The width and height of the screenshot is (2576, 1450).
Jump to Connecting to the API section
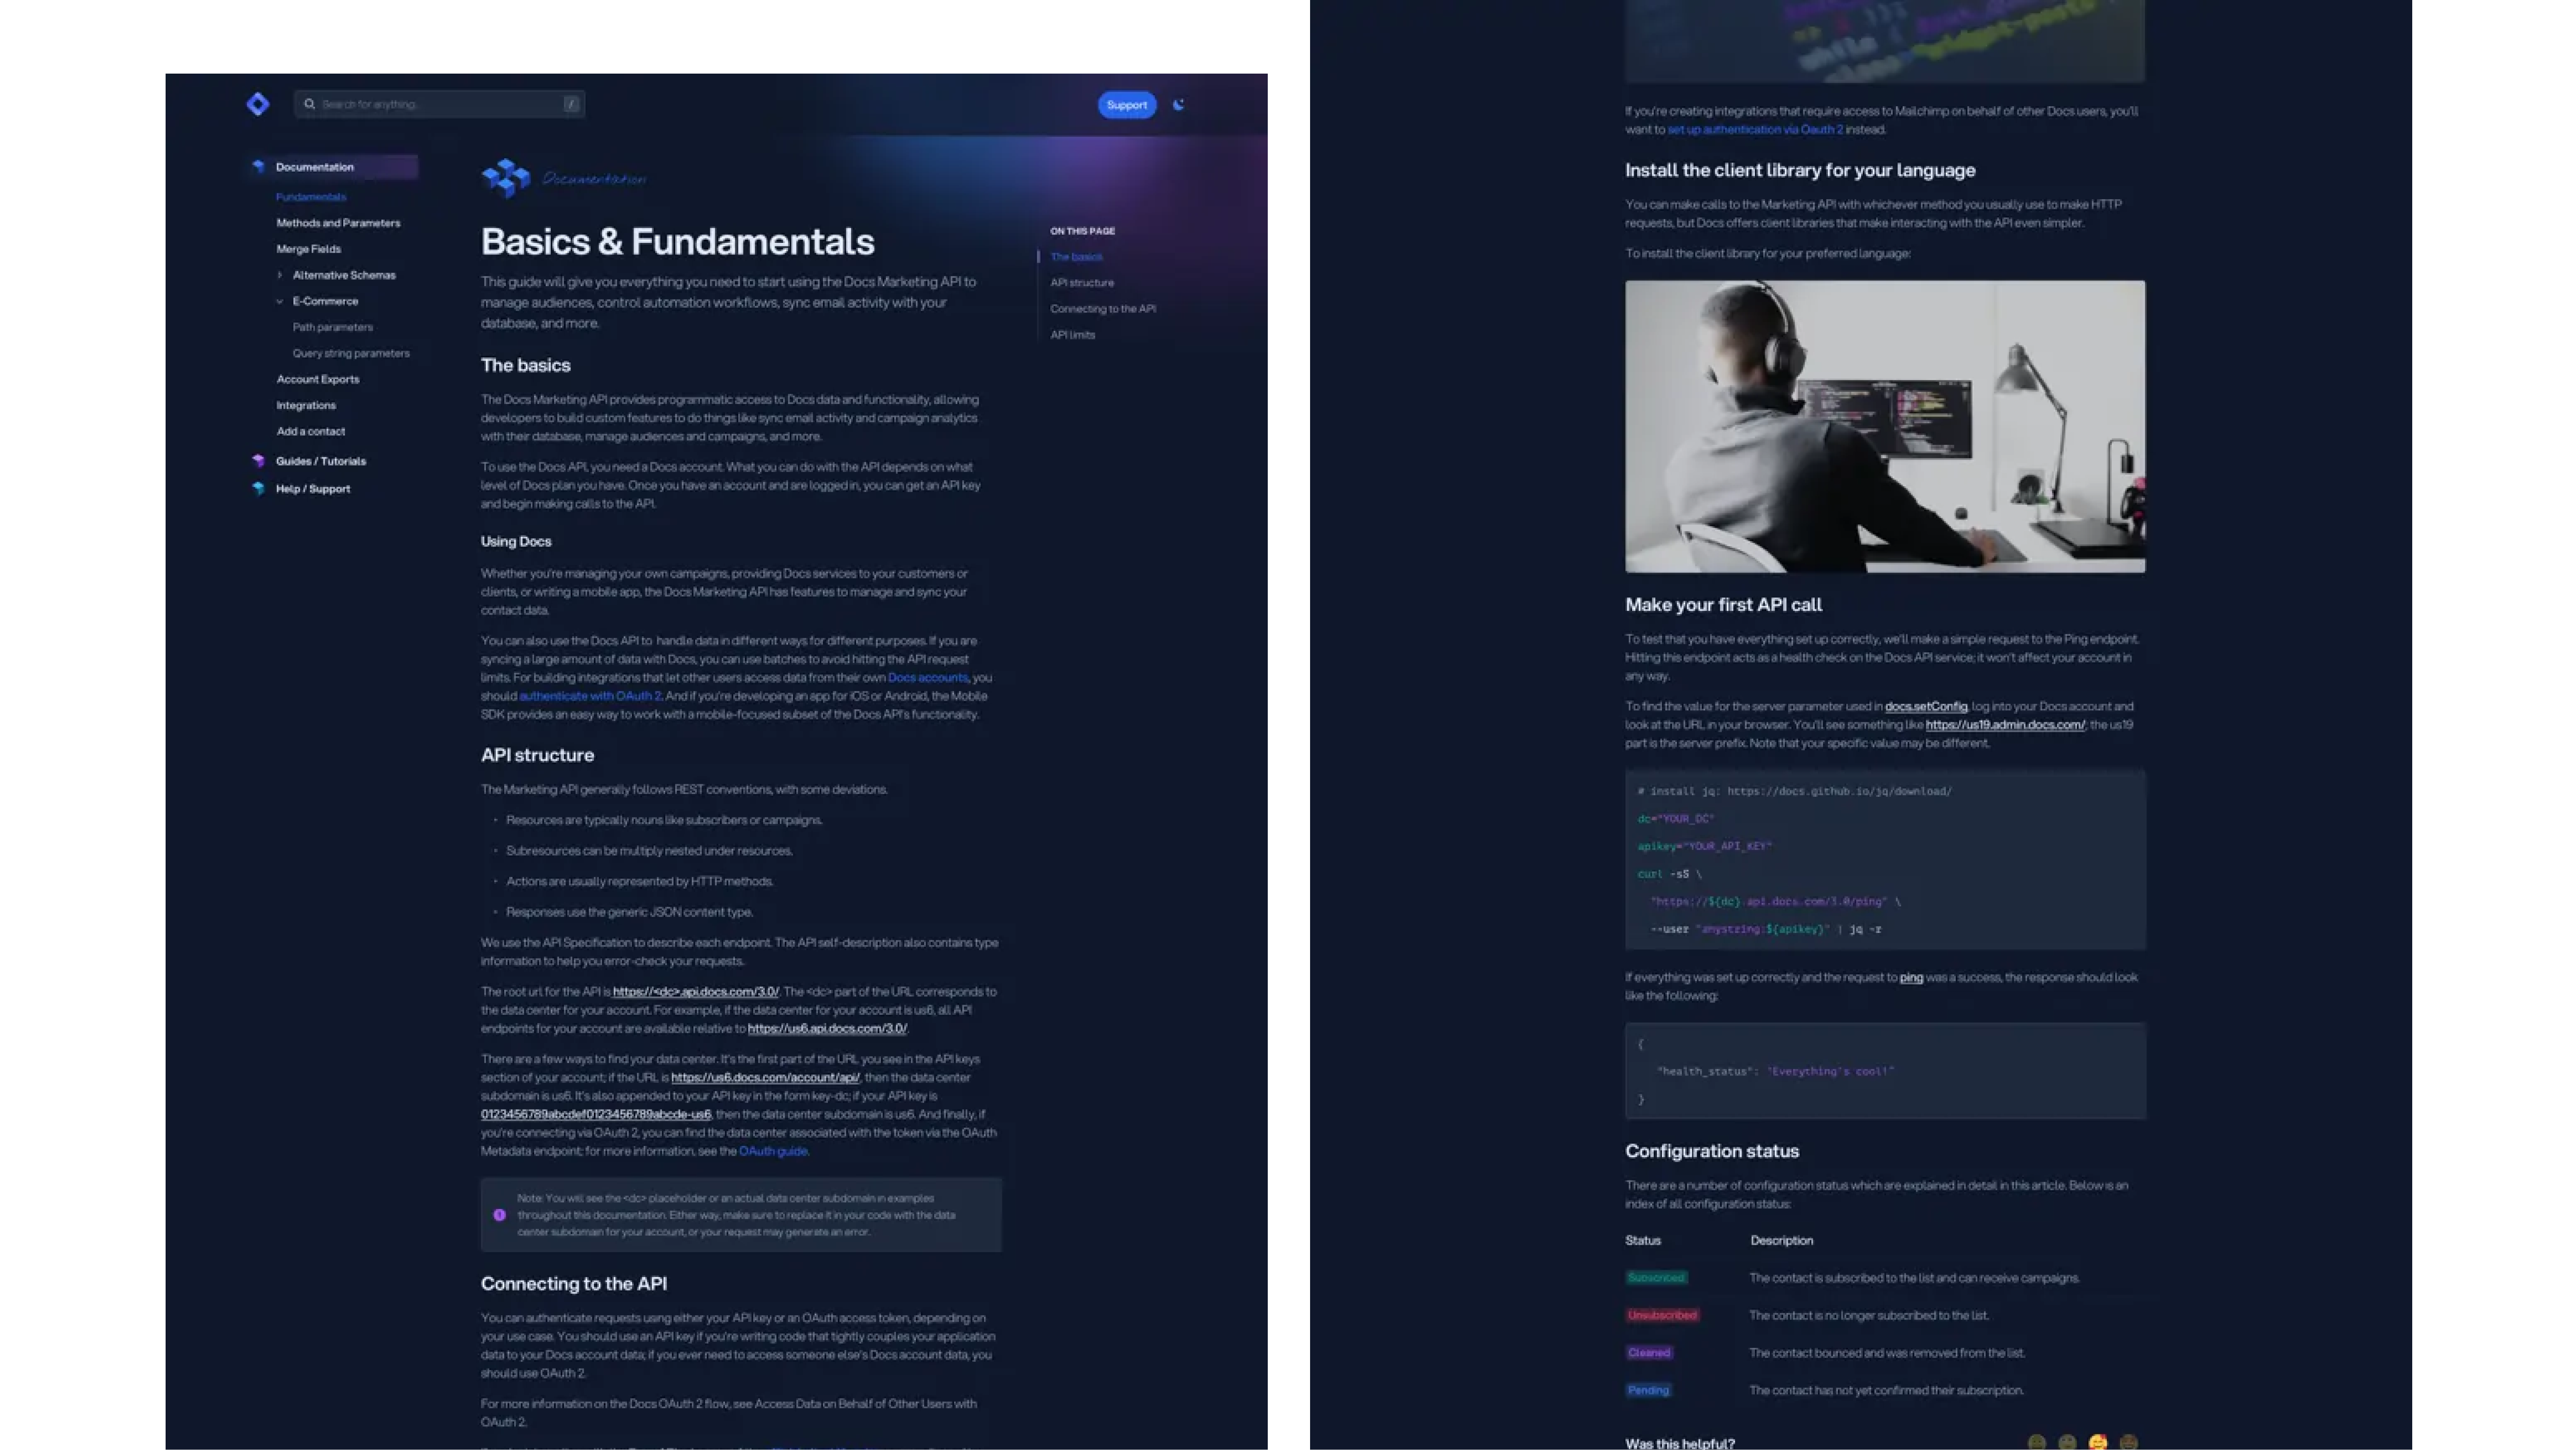pos(1103,309)
